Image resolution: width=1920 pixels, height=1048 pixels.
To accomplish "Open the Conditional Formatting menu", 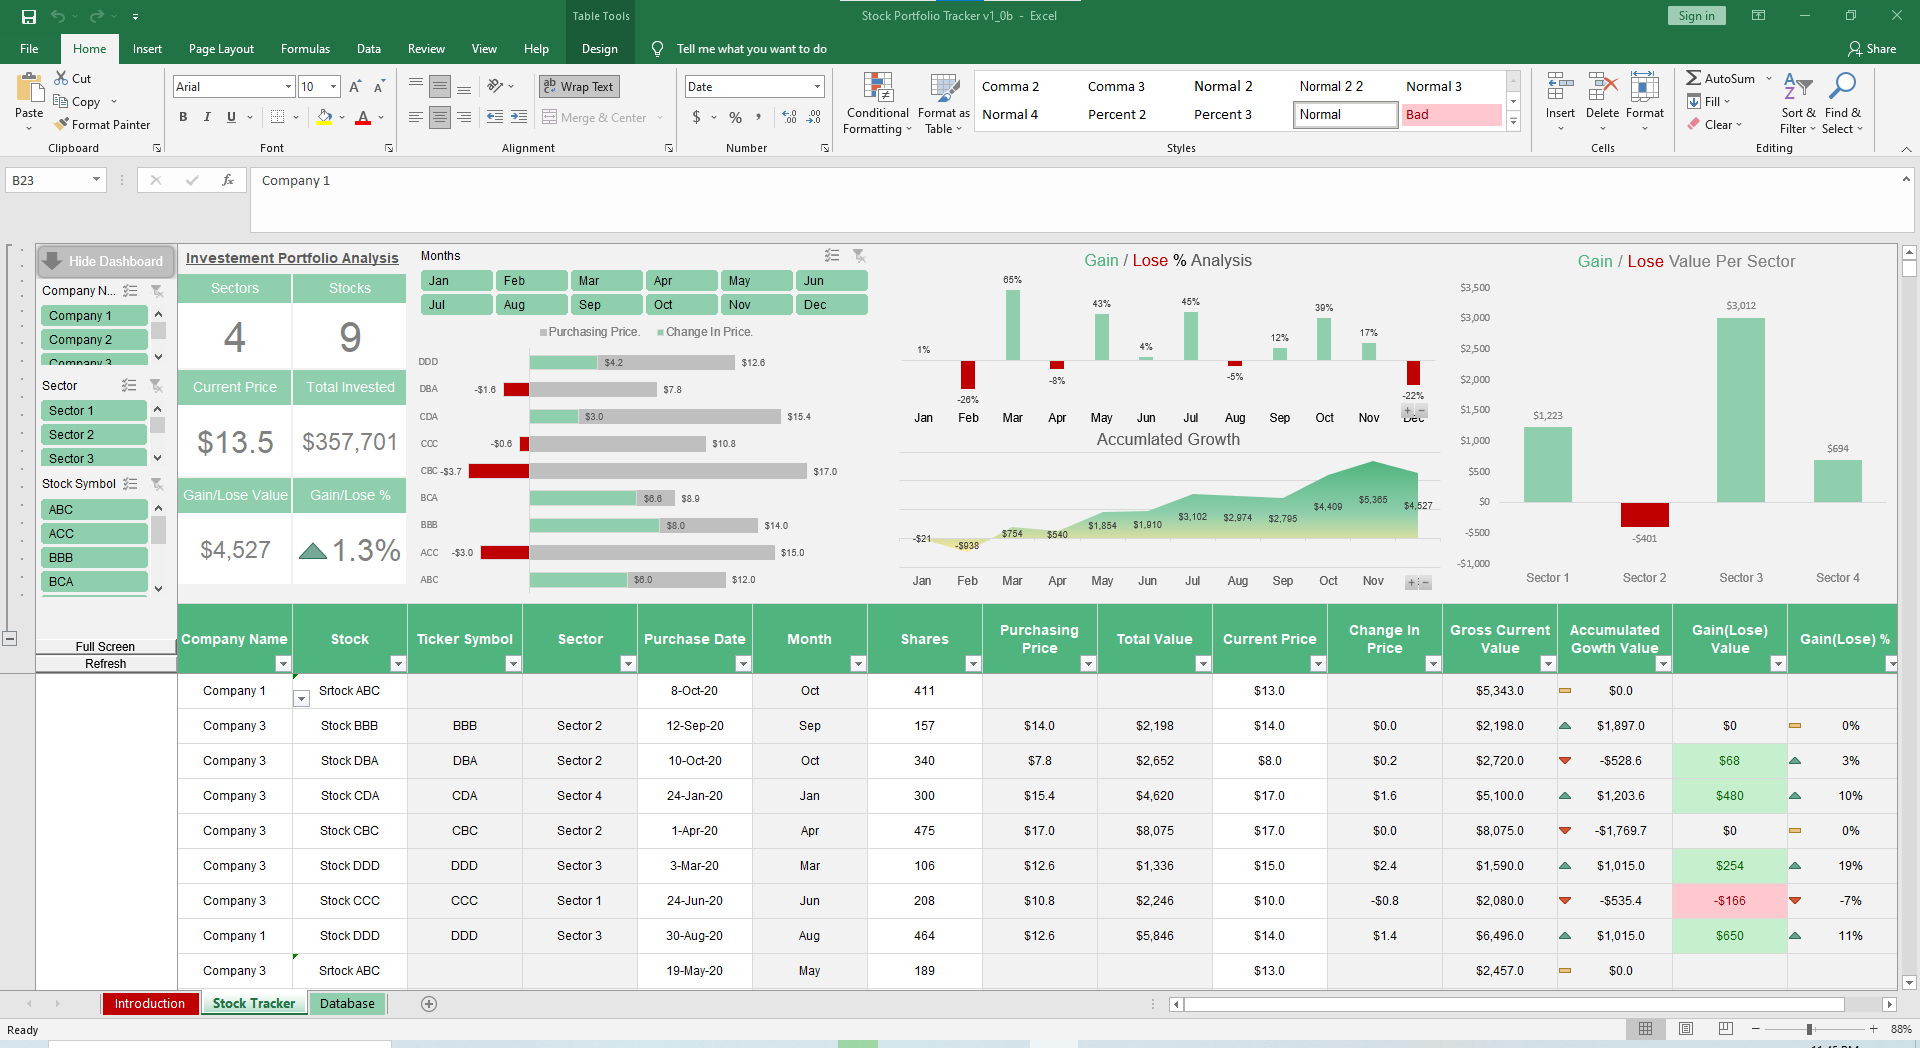I will tap(877, 104).
